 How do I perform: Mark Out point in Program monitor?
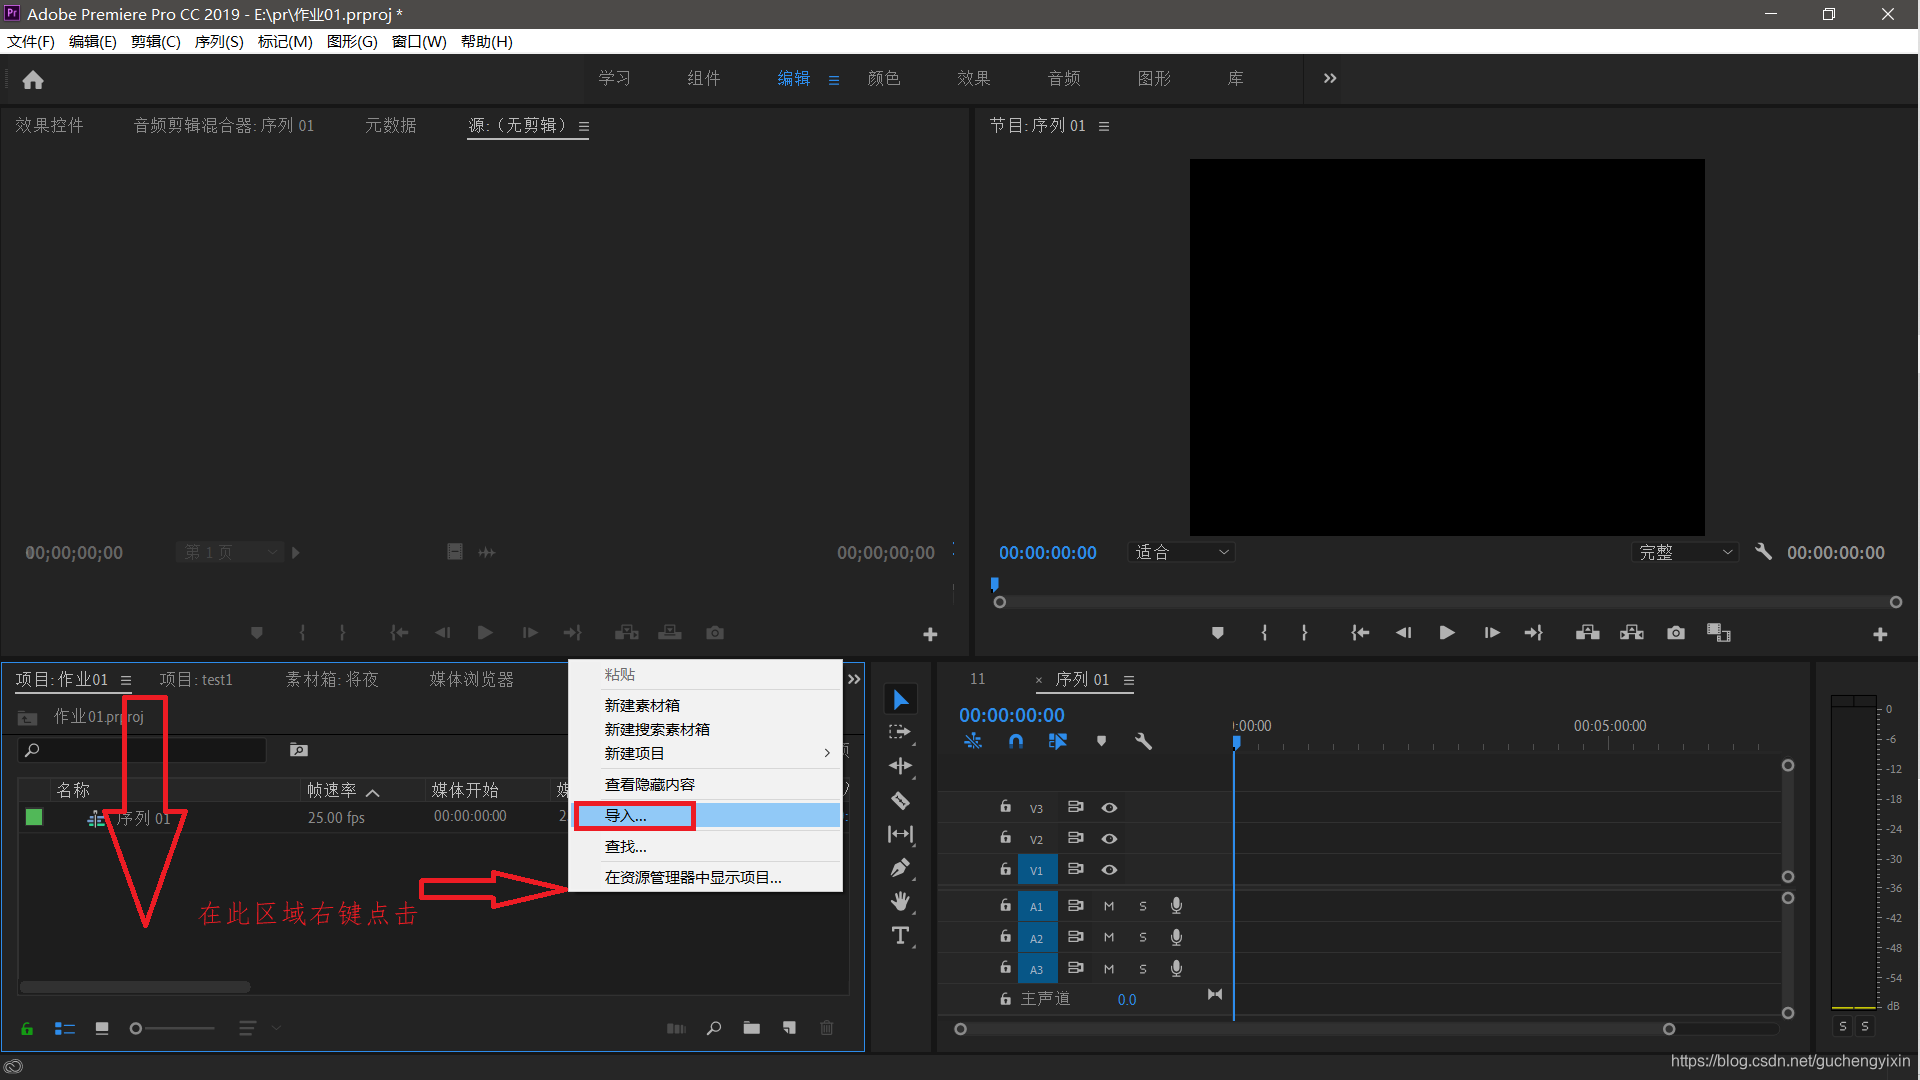1304,633
